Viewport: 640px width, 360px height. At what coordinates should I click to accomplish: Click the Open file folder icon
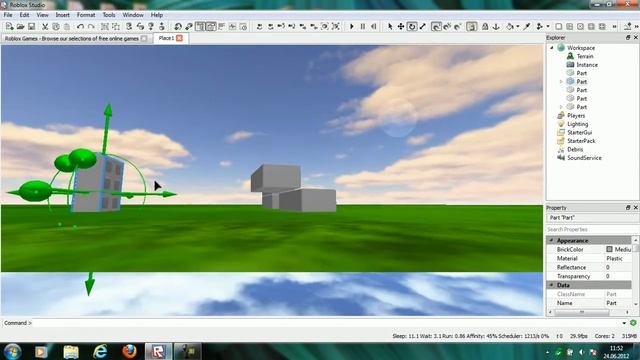point(20,27)
